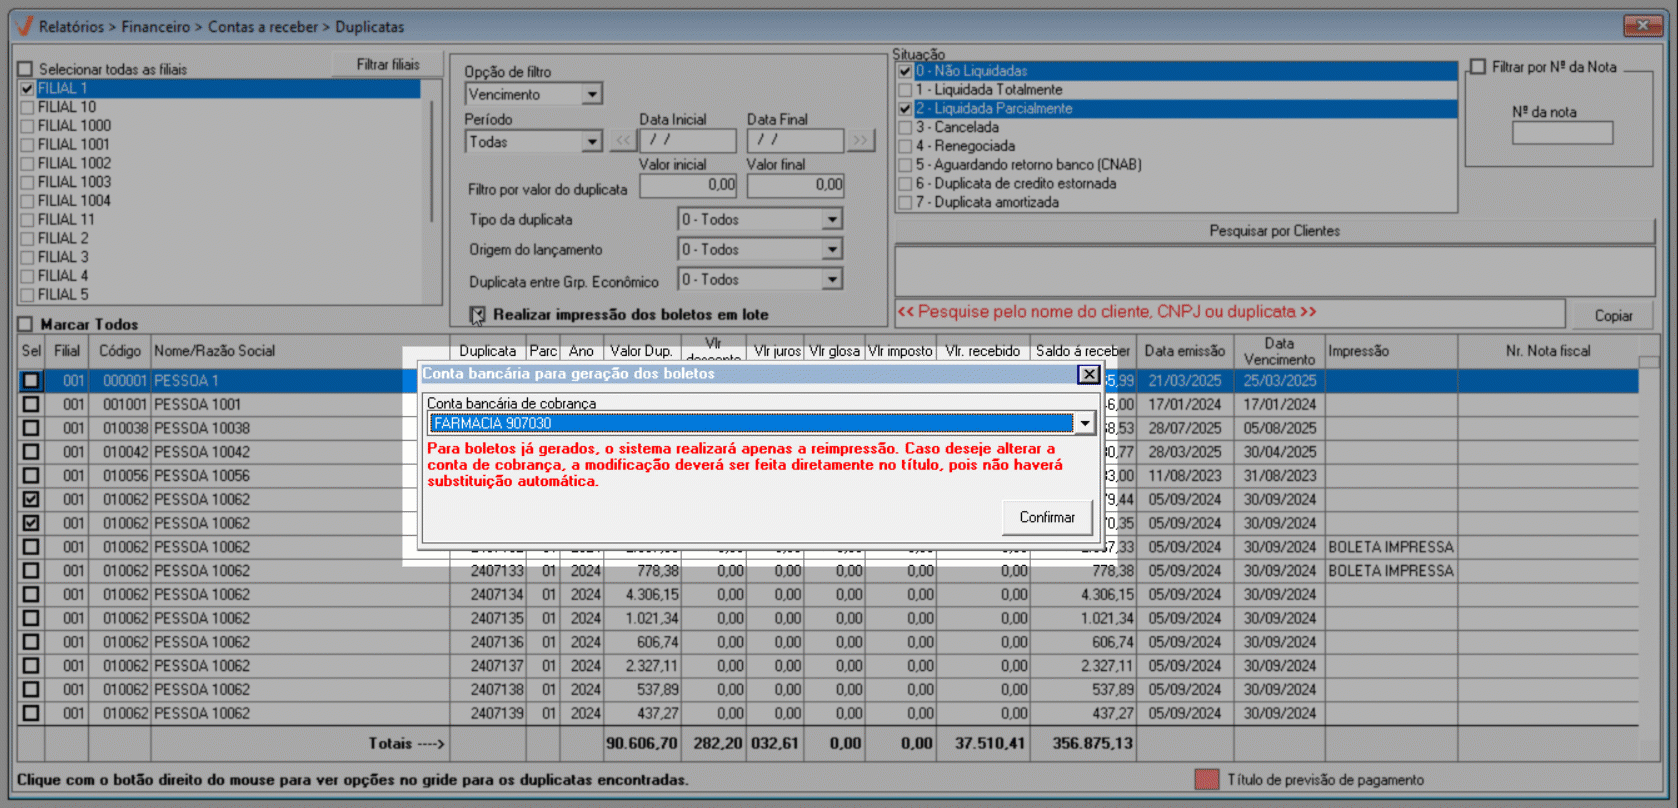Click red payment forecast legend square
The image size is (1678, 808).
tap(1206, 780)
